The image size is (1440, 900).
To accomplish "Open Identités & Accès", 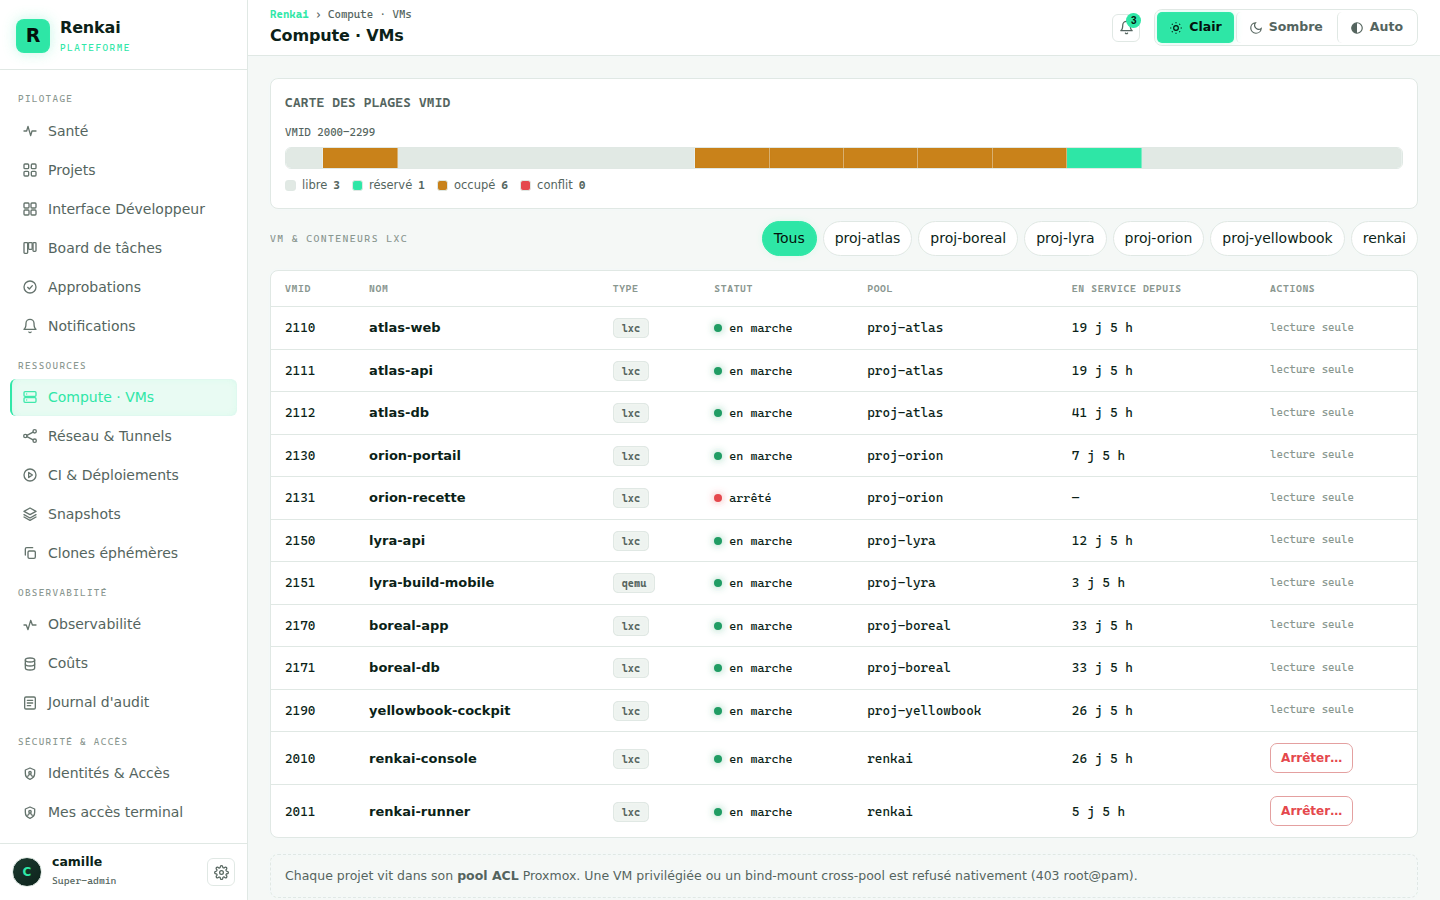I will coord(124,773).
